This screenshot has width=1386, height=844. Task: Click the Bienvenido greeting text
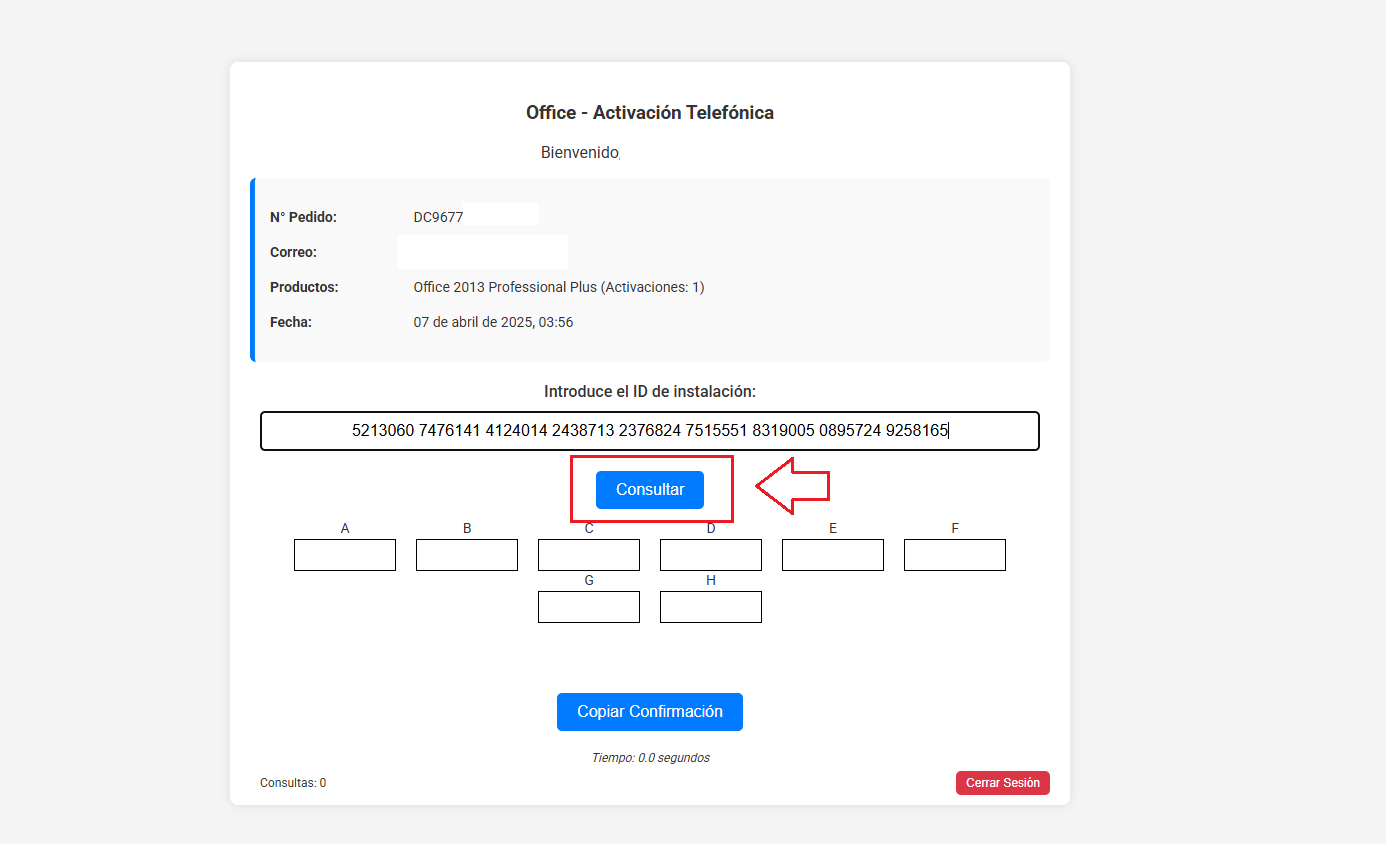point(580,153)
